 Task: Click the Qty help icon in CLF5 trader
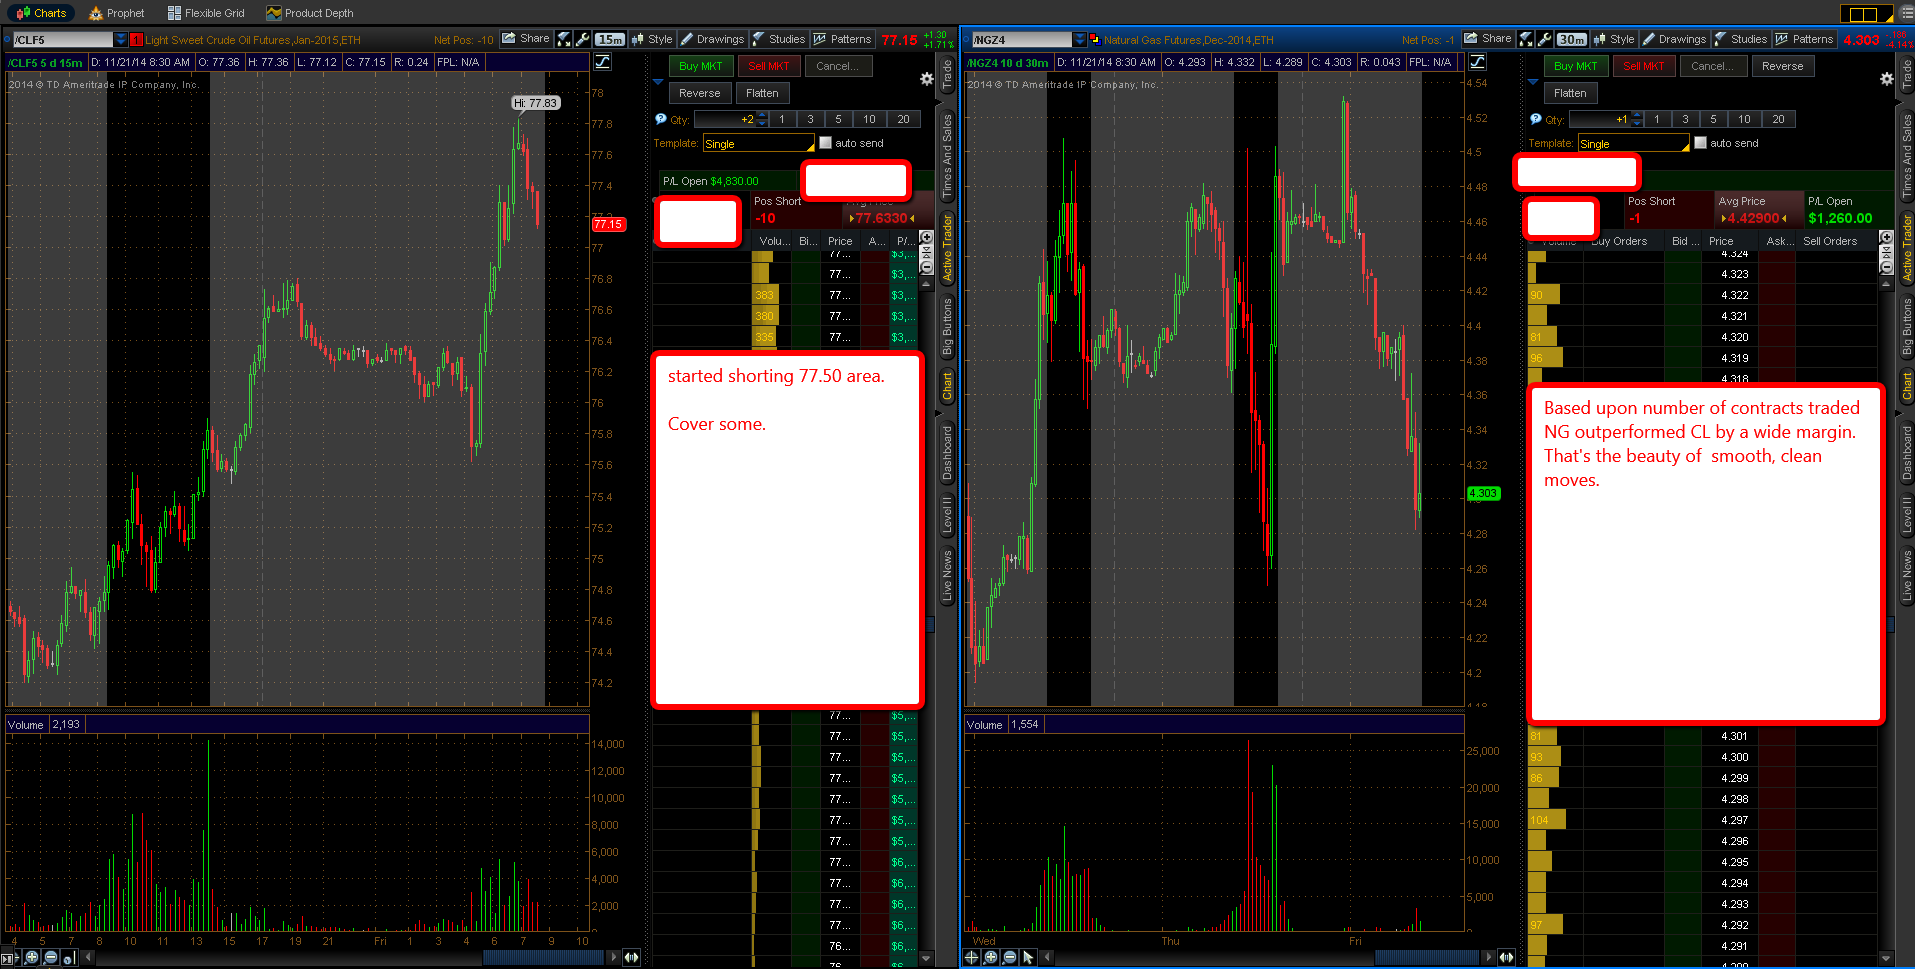click(660, 119)
